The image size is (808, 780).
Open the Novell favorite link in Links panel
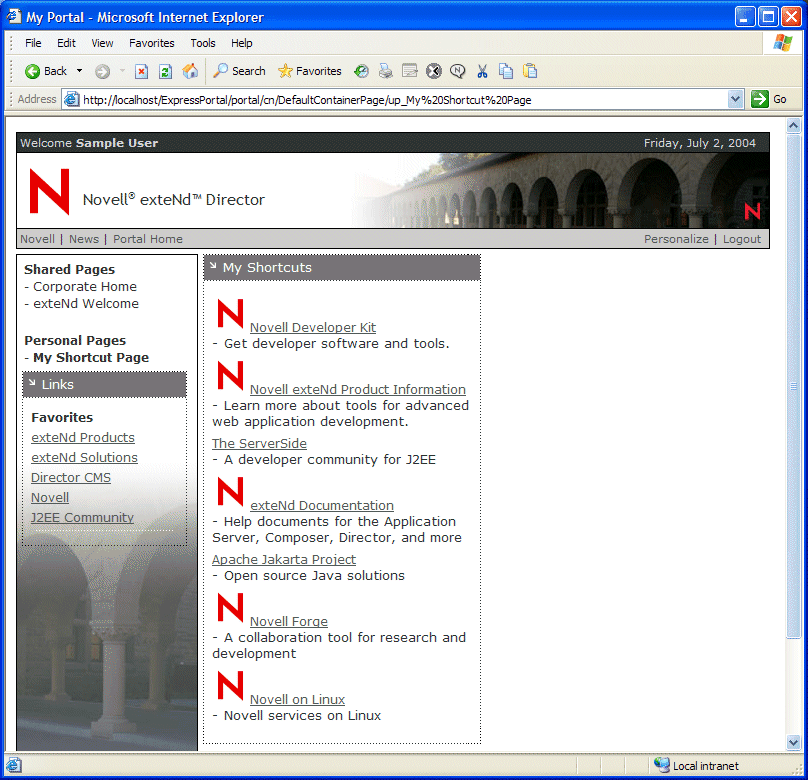50,498
